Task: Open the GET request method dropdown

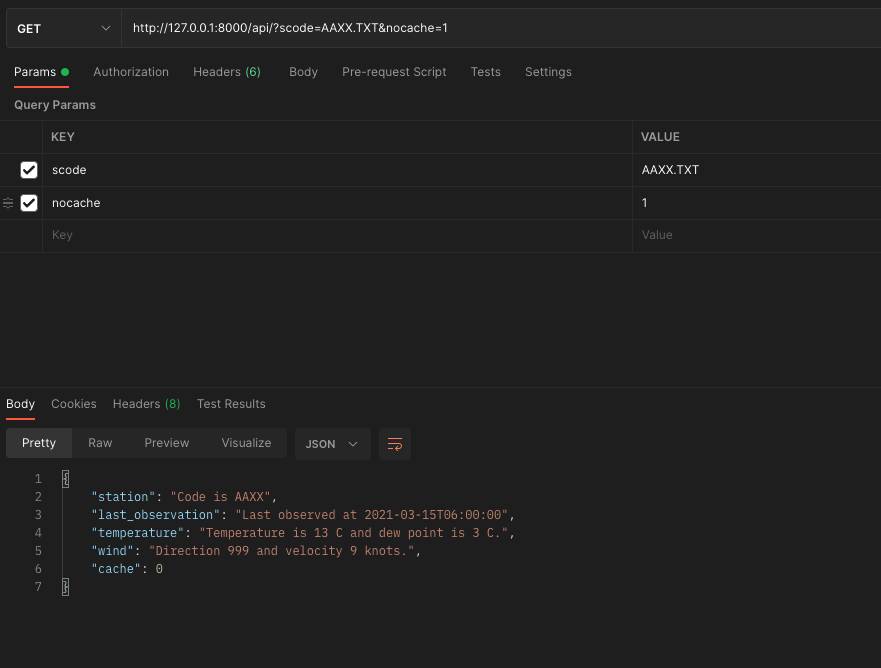Action: coord(62,27)
